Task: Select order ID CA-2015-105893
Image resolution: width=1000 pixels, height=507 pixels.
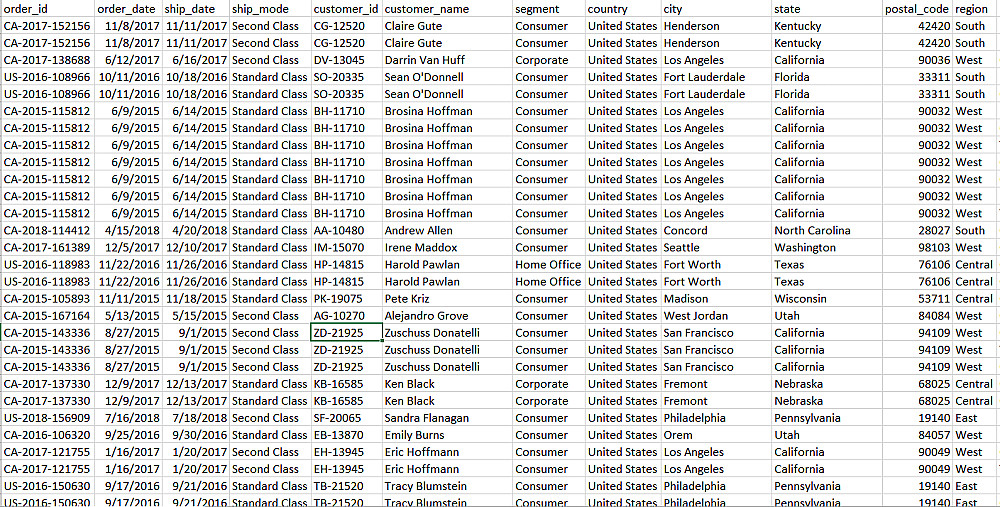Action: 48,298
